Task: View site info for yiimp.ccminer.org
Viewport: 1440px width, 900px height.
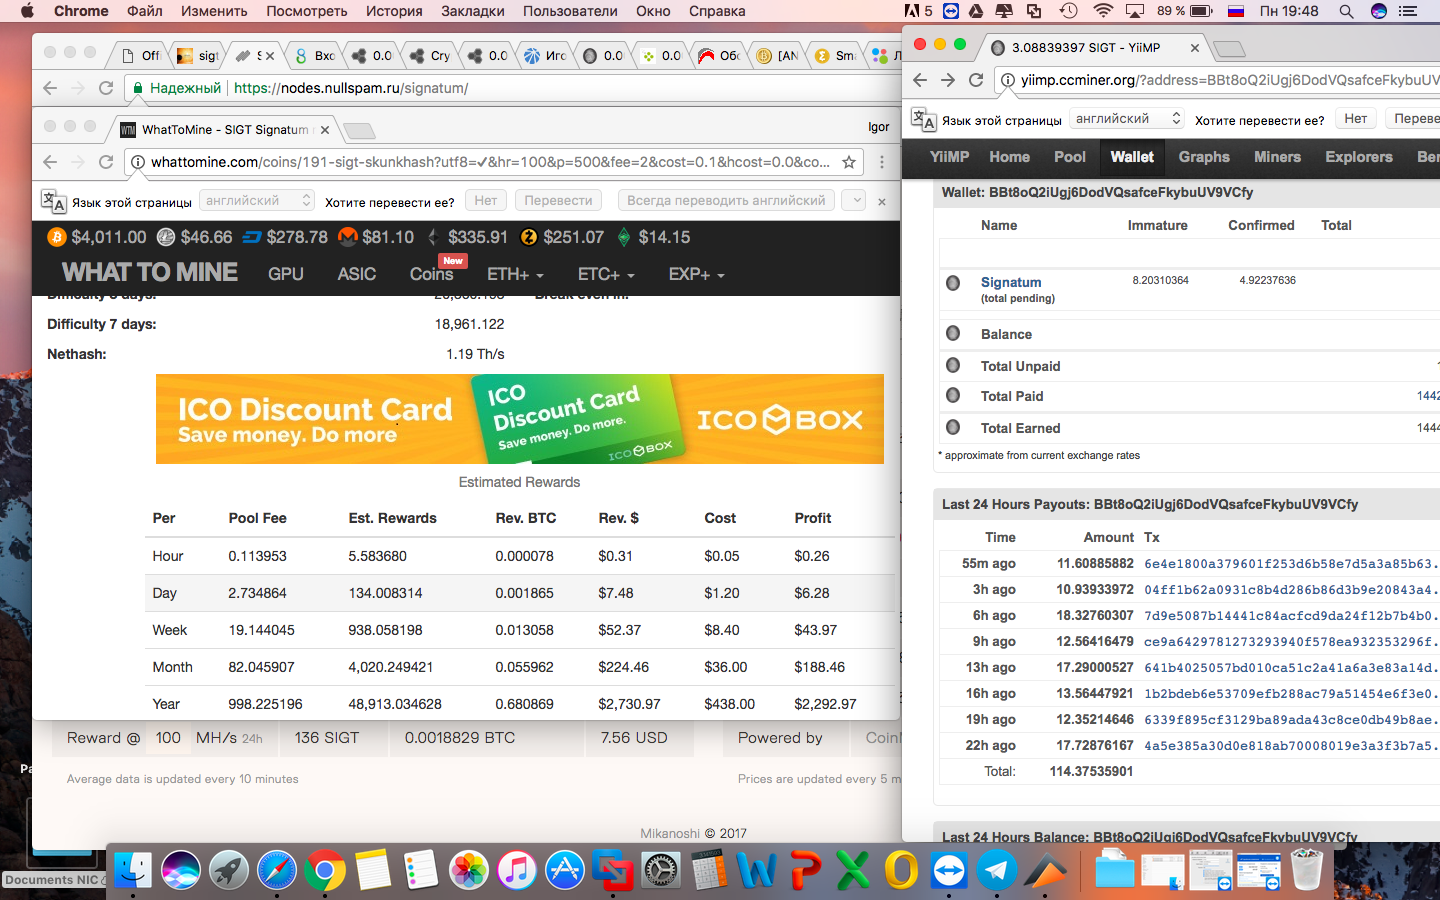Action: click(1007, 80)
